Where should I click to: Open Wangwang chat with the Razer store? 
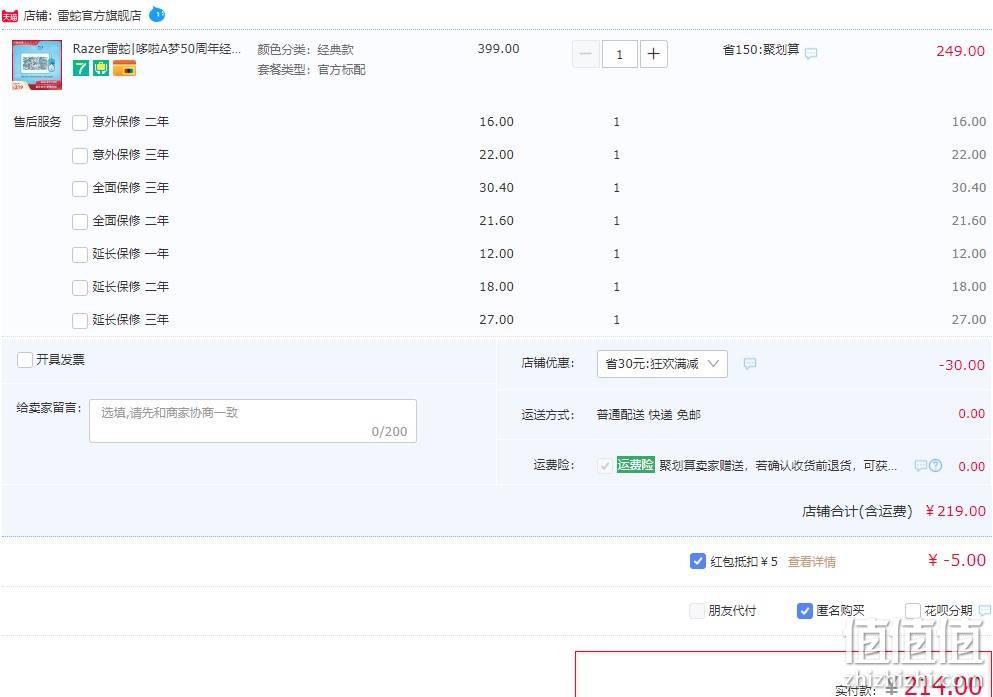[x=156, y=14]
